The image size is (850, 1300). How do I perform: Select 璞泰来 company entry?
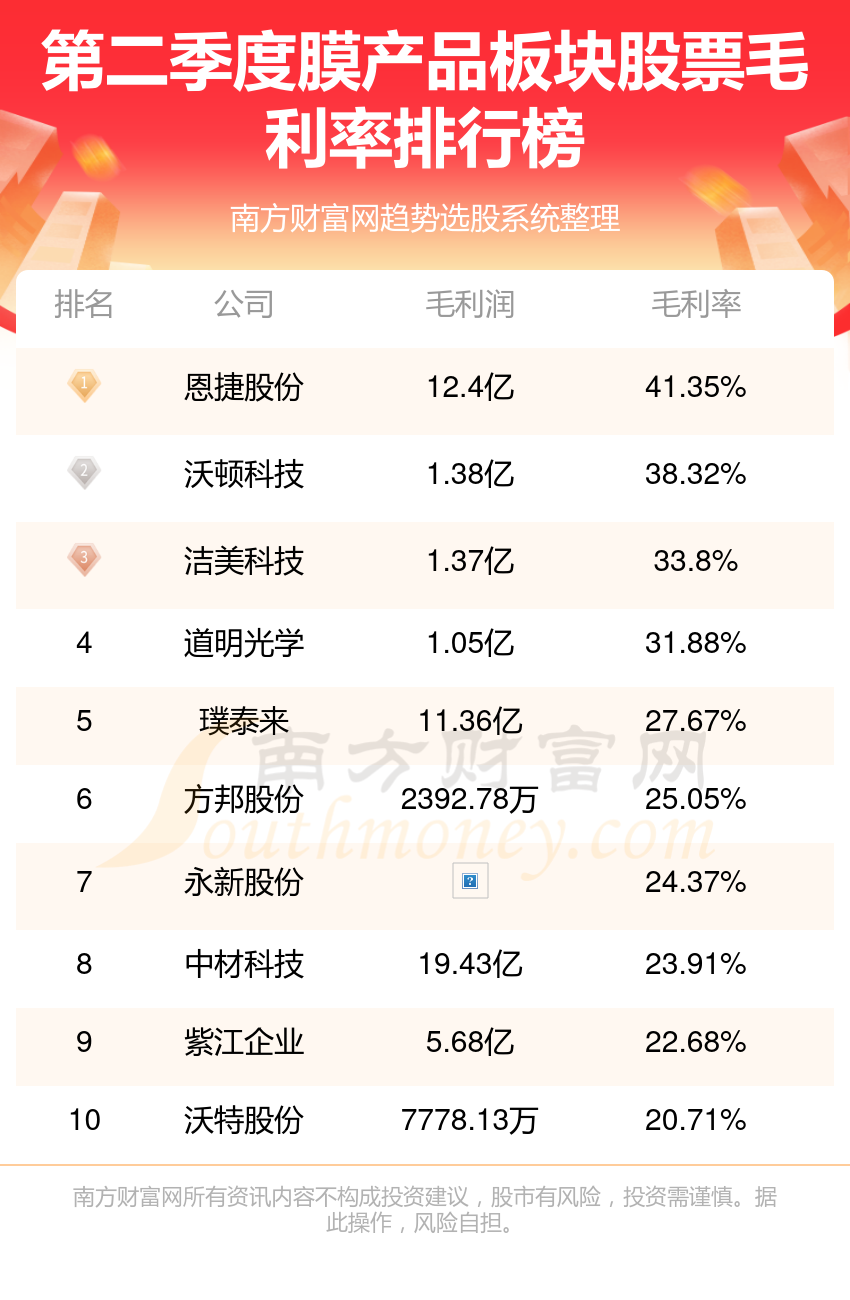point(244,721)
